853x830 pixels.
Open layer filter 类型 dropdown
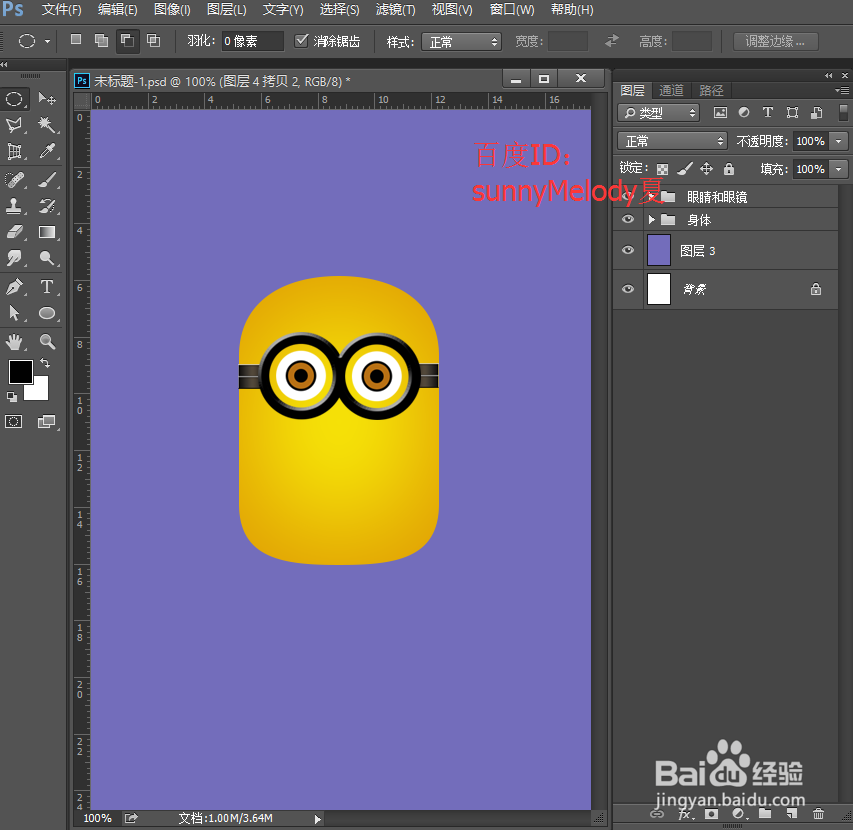(658, 113)
